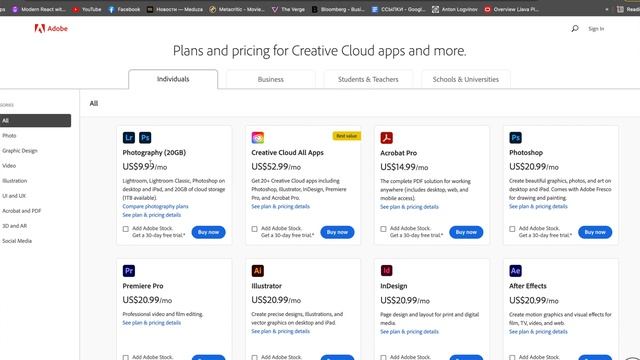Check Add Adobe Stock under Photography plan
Image resolution: width=640 pixels, height=360 pixels.
126,229
